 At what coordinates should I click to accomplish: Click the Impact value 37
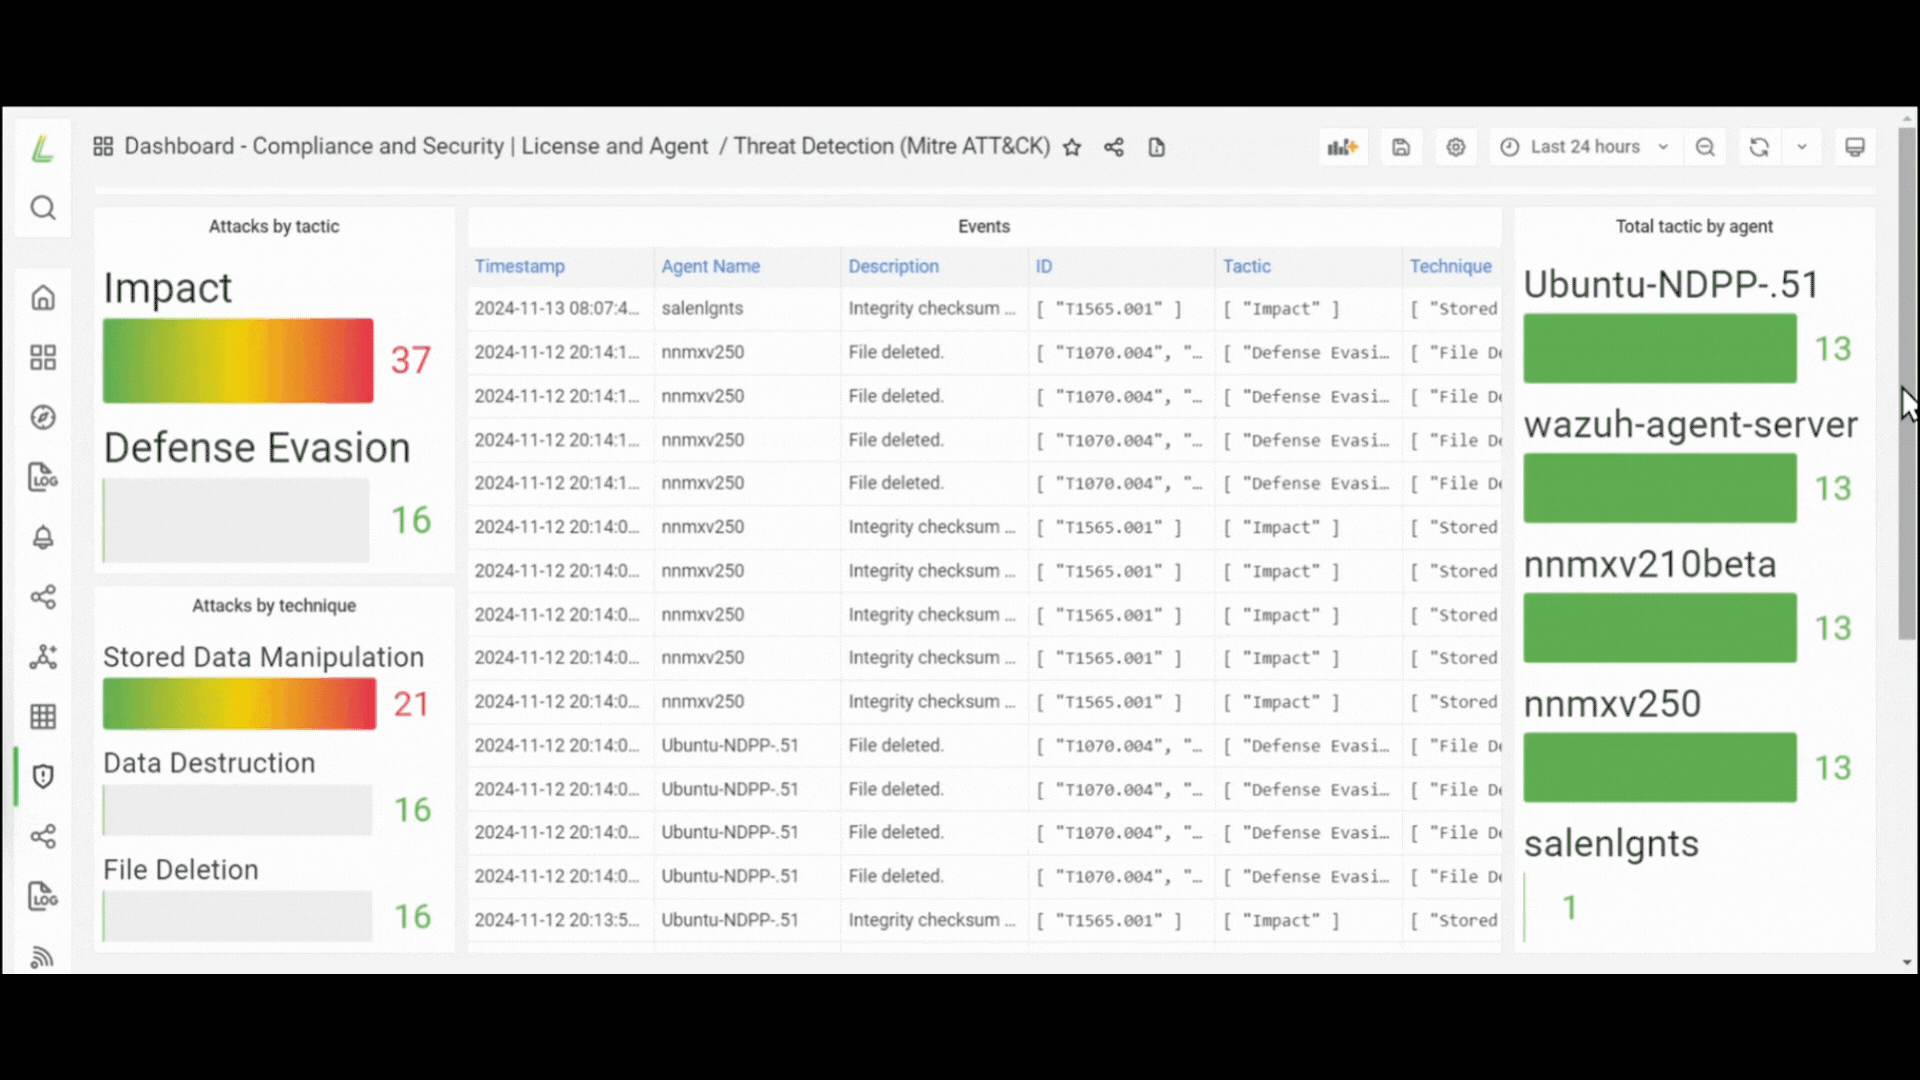click(410, 361)
